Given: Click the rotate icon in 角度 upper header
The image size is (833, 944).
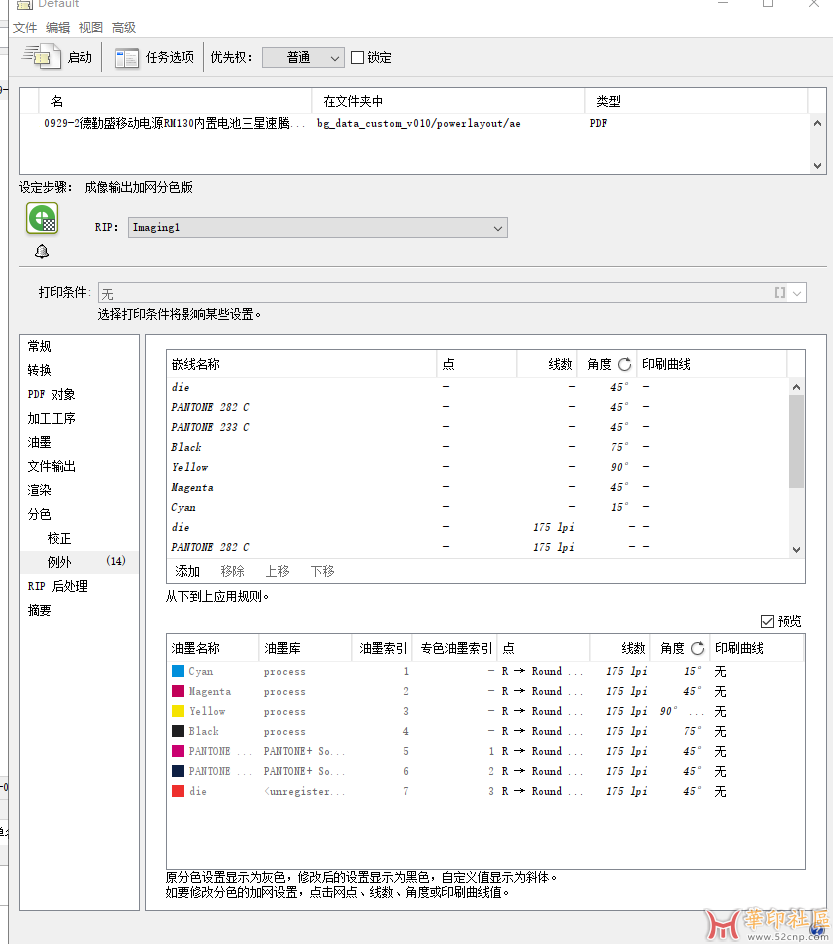Looking at the screenshot, I should (624, 364).
